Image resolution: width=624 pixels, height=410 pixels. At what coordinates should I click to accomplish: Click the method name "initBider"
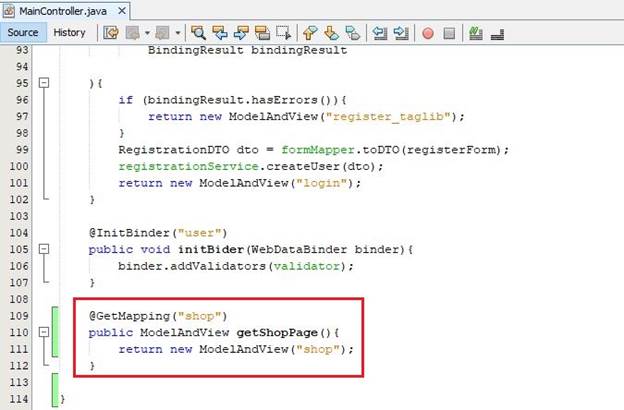(x=211, y=250)
